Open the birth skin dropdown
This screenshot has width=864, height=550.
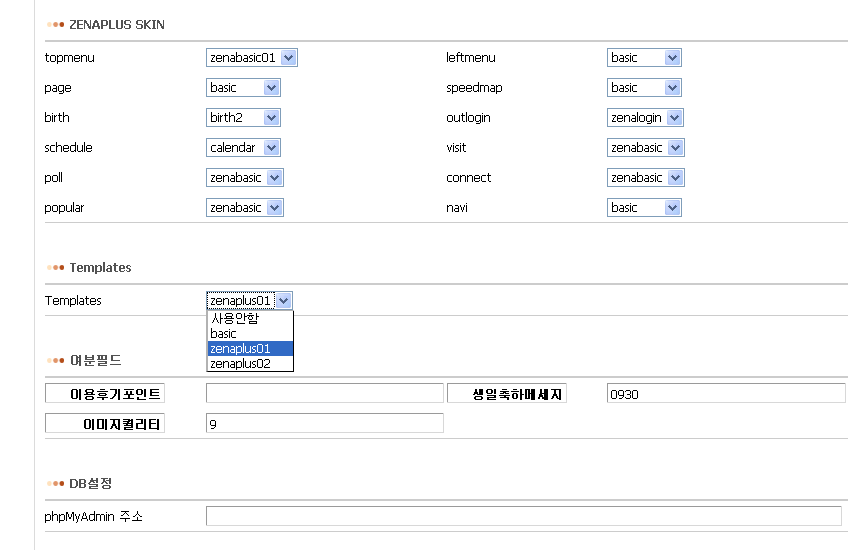243,118
